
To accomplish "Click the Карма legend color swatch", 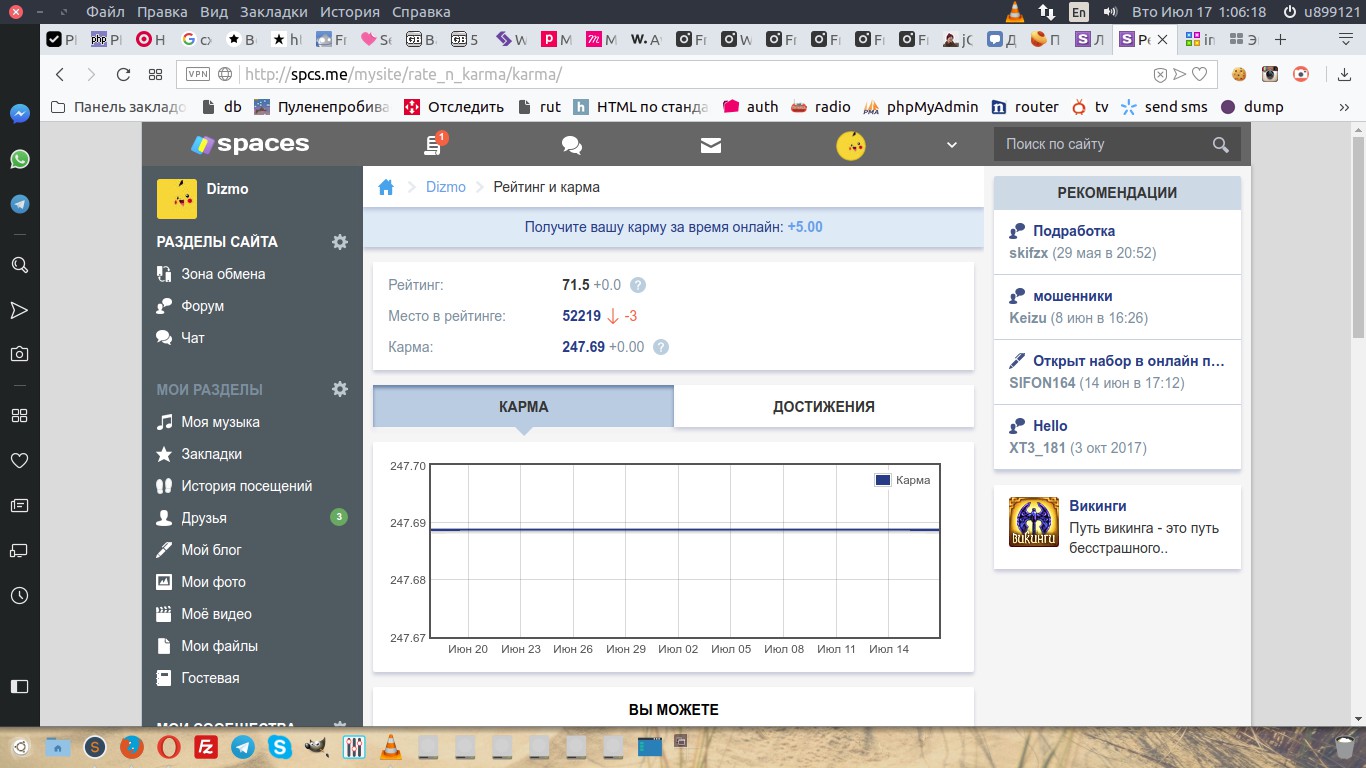I will pyautogui.click(x=882, y=480).
